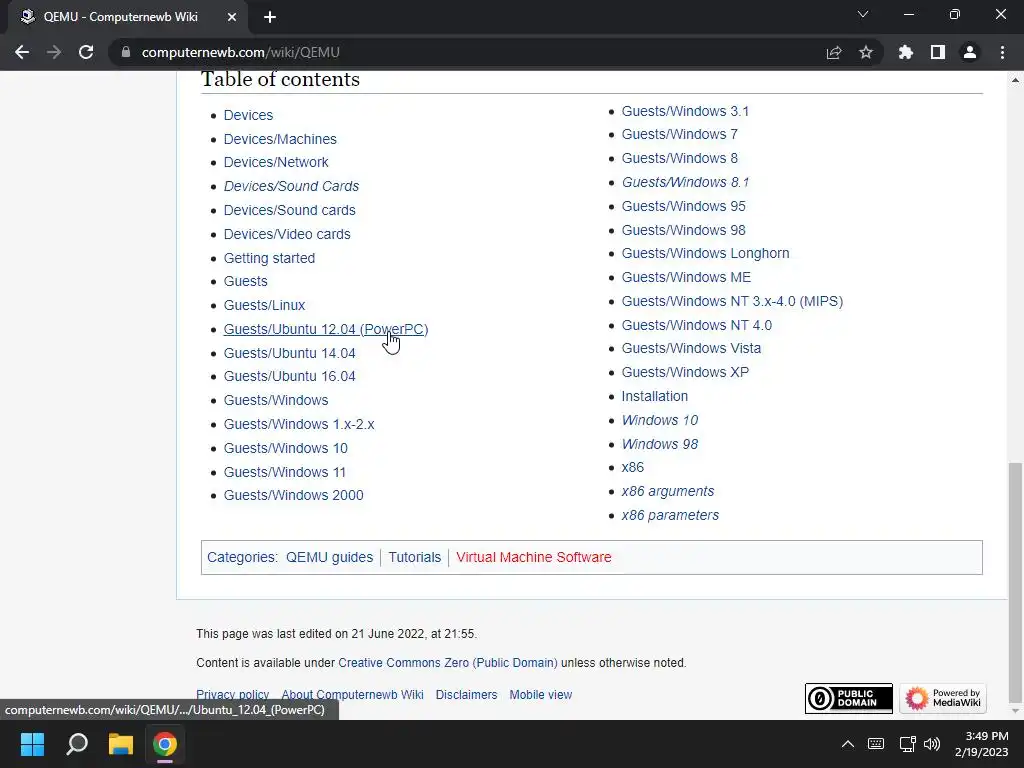Open the Guests/Windows XP link
Screen dimensions: 1024x768
point(685,372)
